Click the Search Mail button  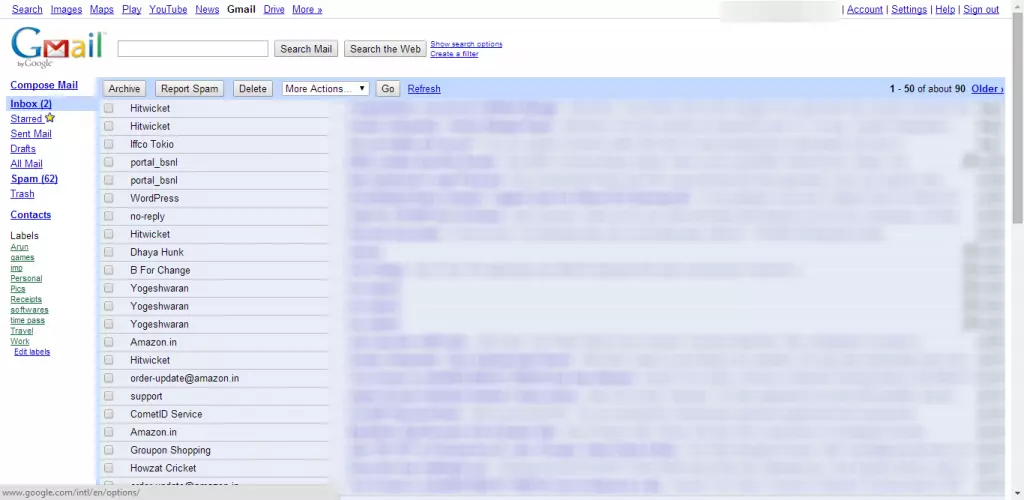(306, 49)
